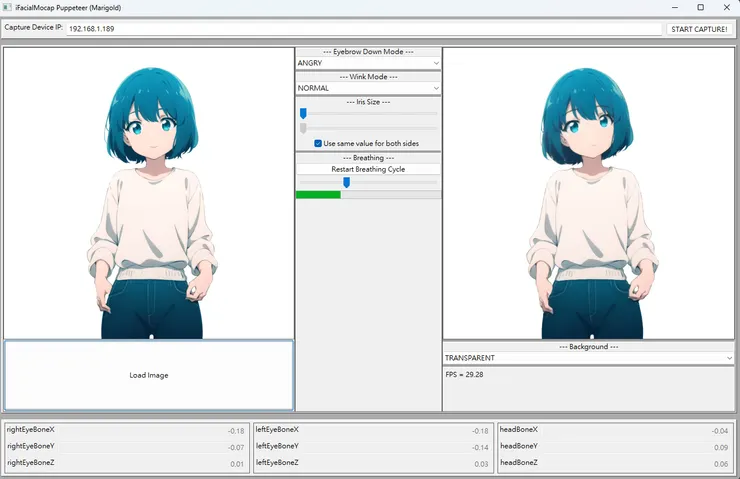Click the green breathing progress bar

click(368, 195)
